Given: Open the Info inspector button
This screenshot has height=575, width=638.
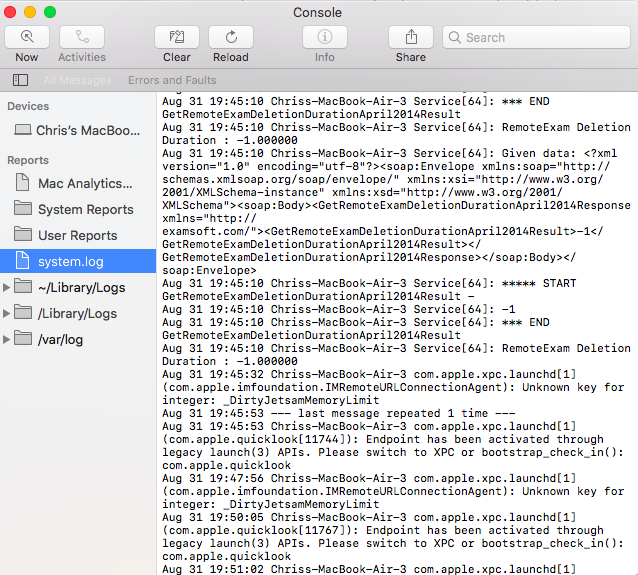Looking at the screenshot, I should [x=325, y=37].
